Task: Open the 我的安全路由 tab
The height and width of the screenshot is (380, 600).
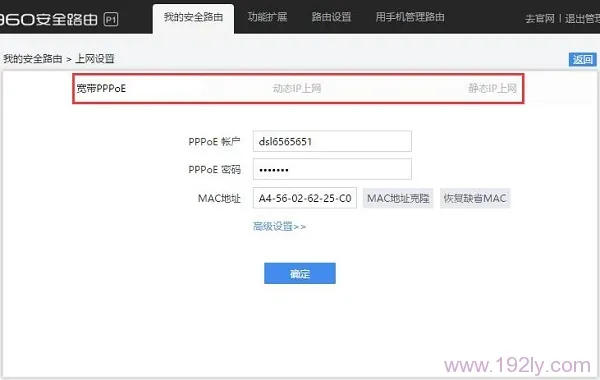Action: pyautogui.click(x=193, y=18)
